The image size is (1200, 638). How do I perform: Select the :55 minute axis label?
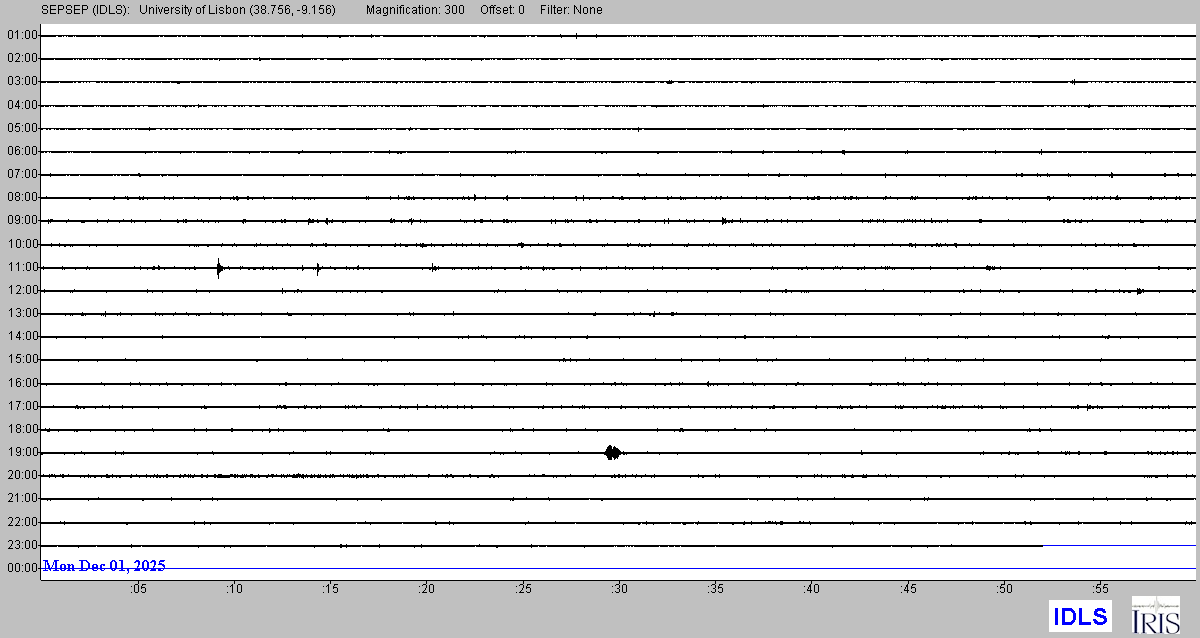1099,589
